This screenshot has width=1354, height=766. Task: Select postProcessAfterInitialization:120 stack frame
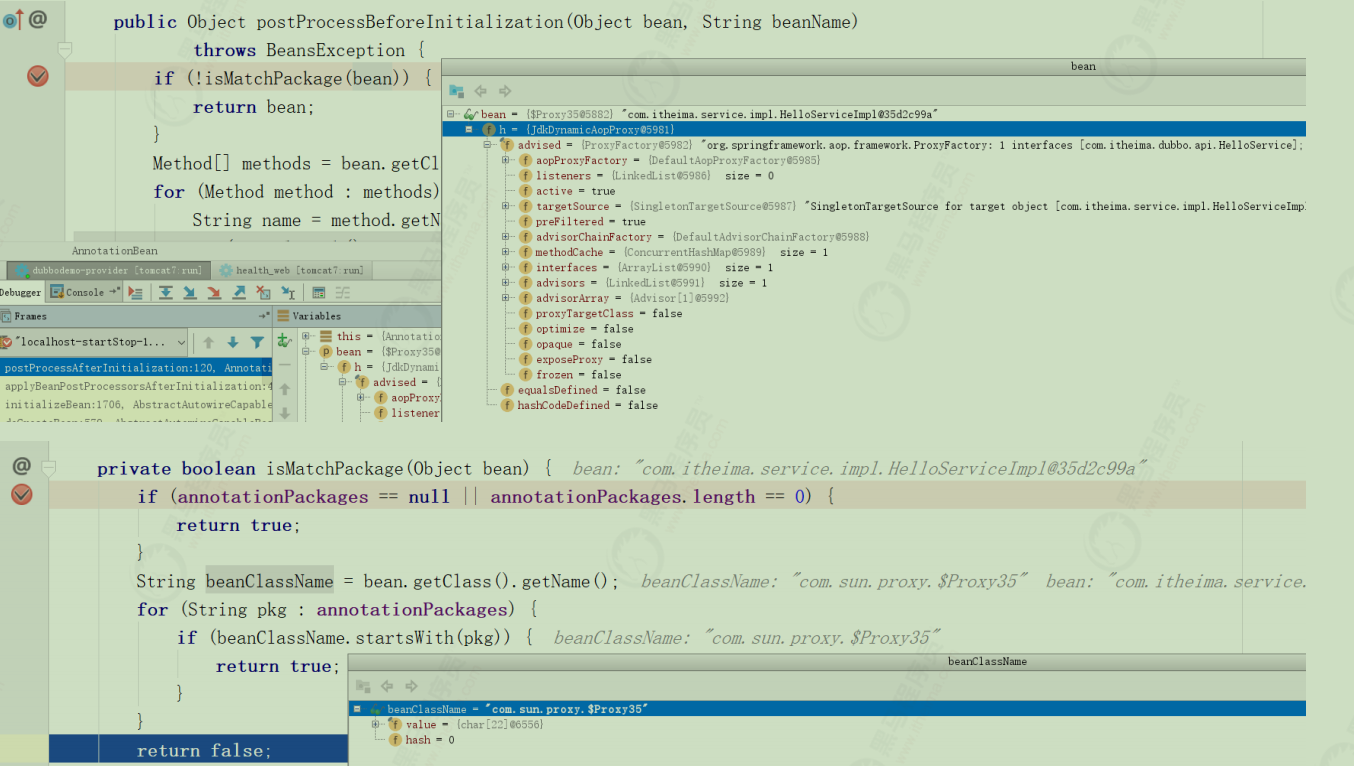(135, 368)
